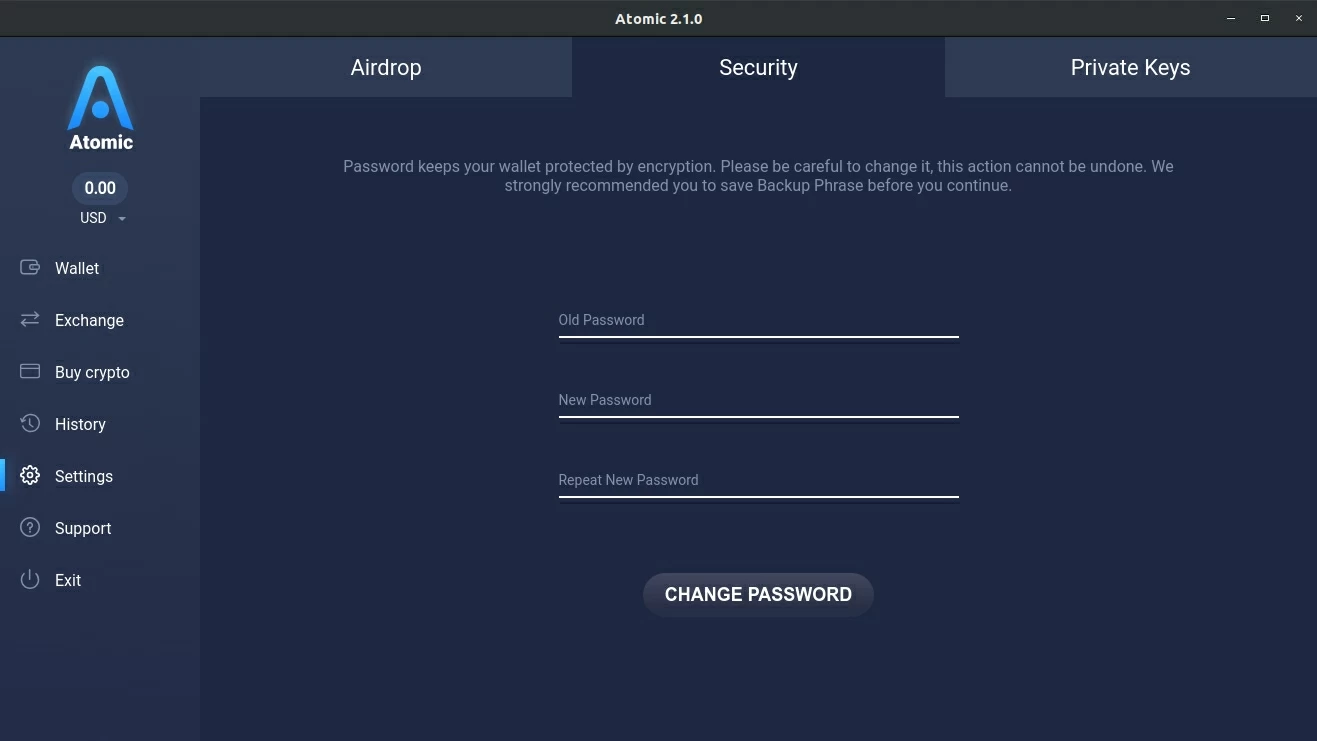
Task: Click the Exit power icon
Action: pyautogui.click(x=30, y=580)
